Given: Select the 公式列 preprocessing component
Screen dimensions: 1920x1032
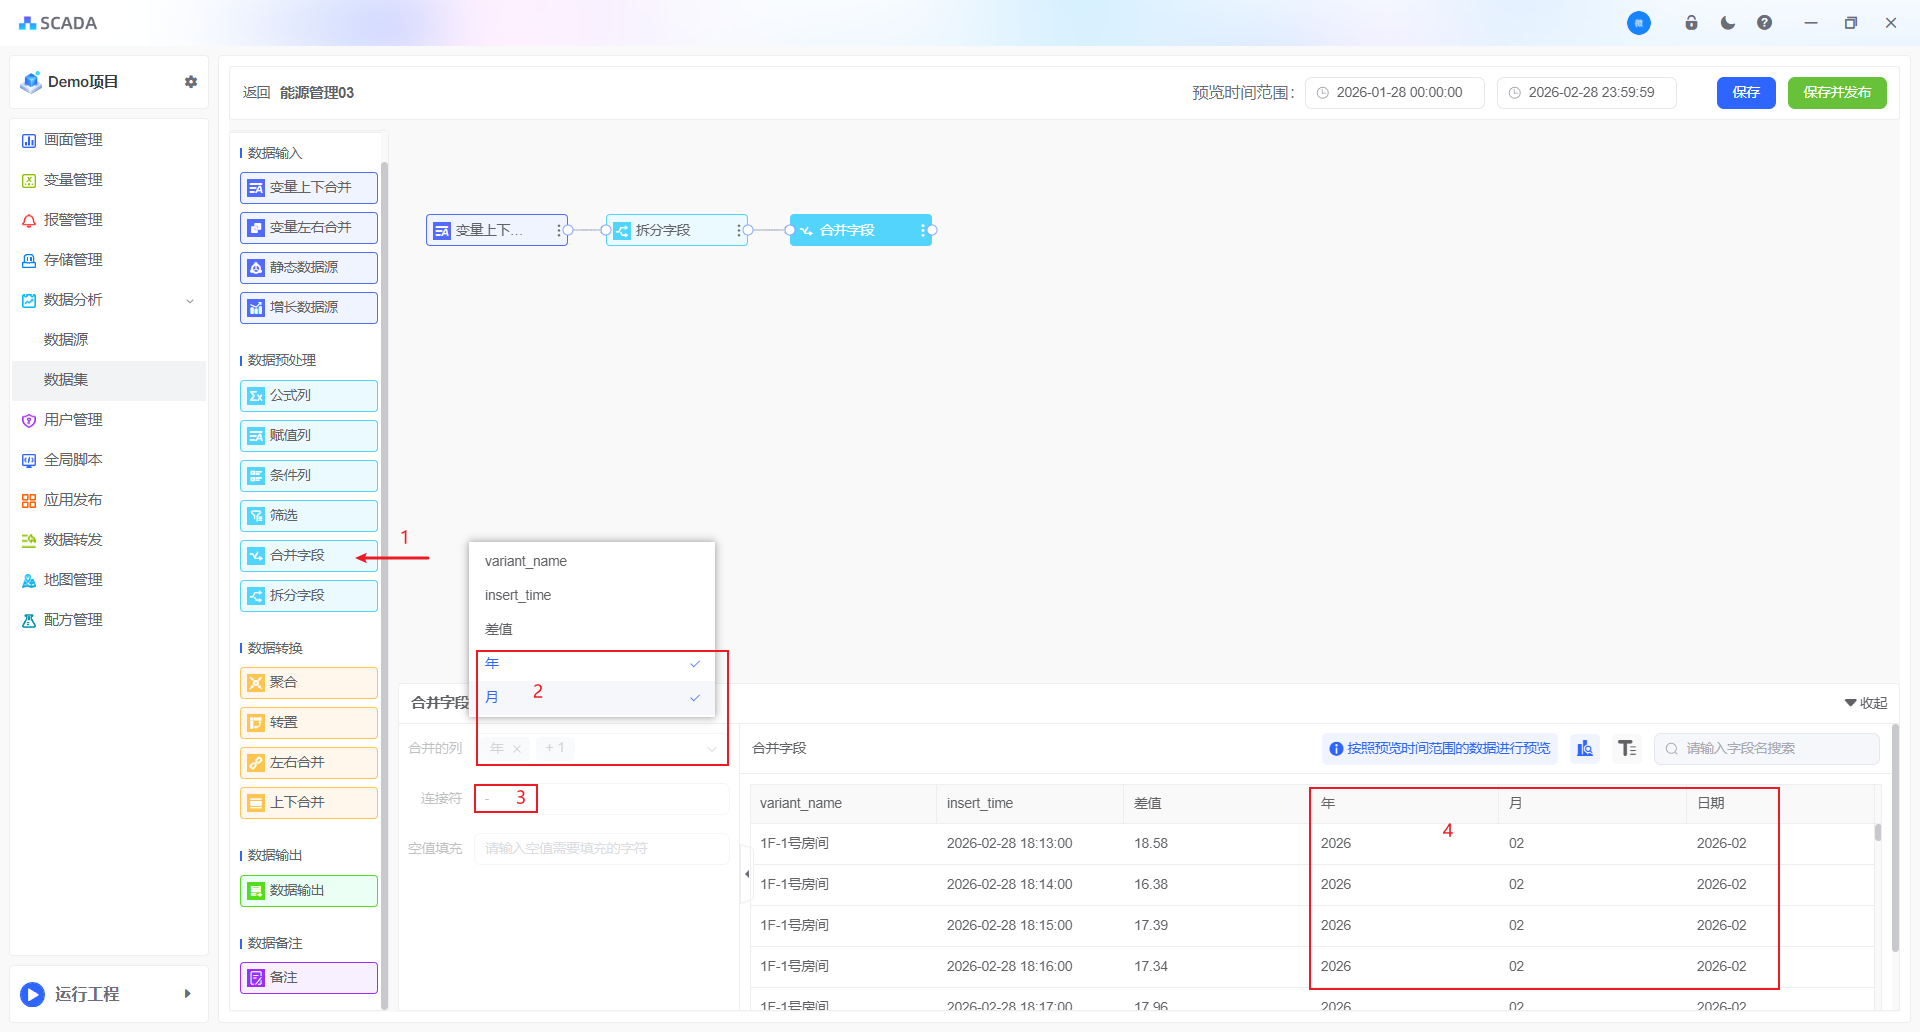Looking at the screenshot, I should tap(309, 396).
